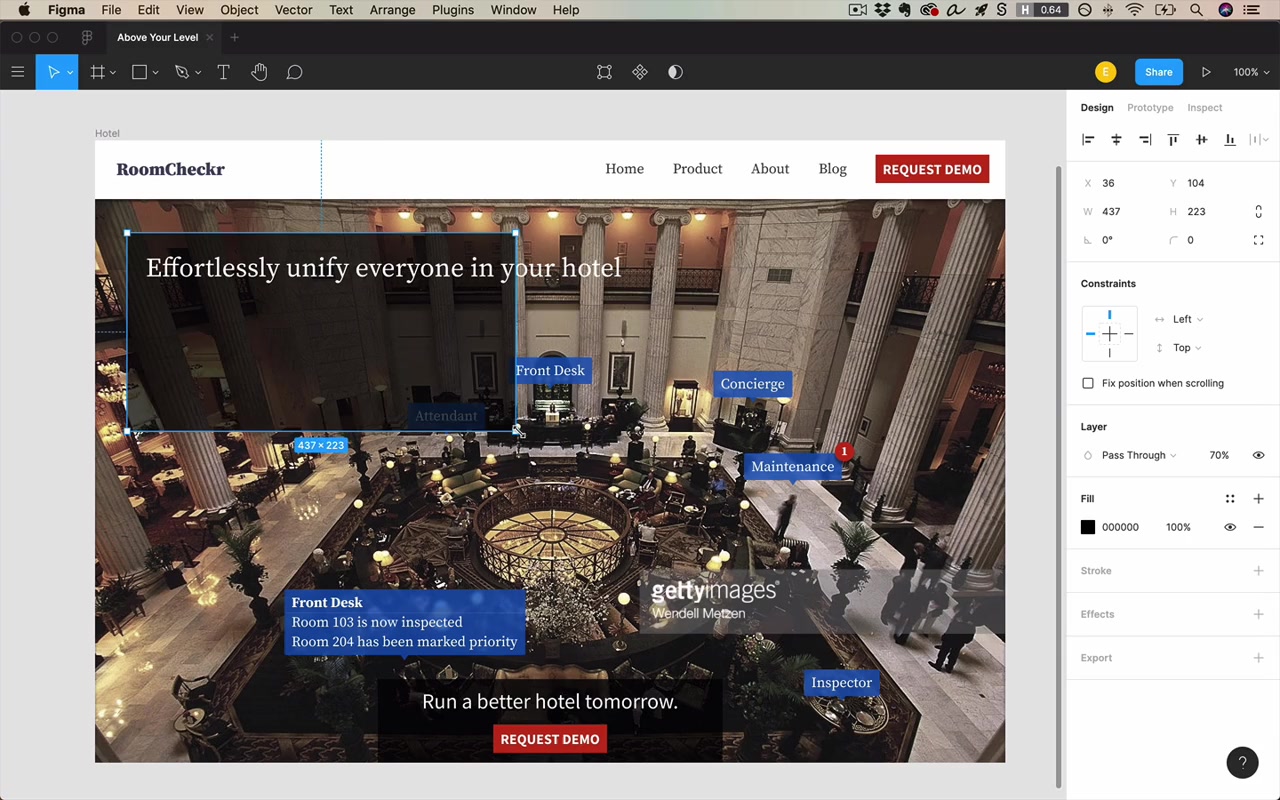Add a new Stroke with plus
The width and height of the screenshot is (1280, 800).
pos(1258,571)
